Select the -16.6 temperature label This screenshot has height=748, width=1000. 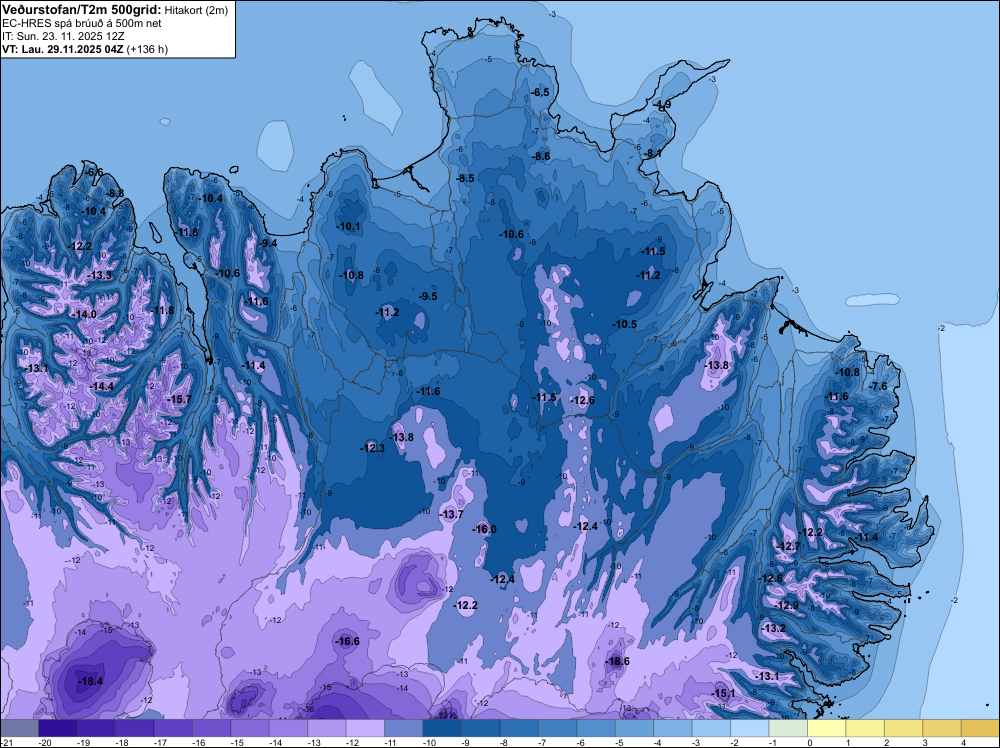[x=347, y=642]
